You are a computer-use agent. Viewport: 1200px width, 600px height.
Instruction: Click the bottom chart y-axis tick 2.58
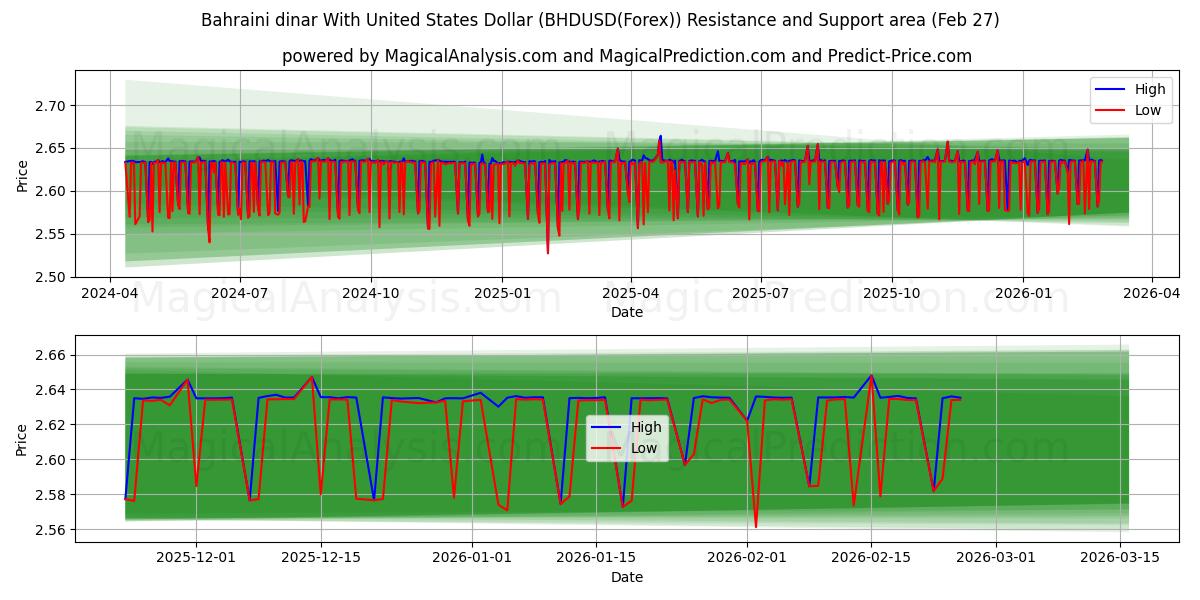pyautogui.click(x=51, y=495)
